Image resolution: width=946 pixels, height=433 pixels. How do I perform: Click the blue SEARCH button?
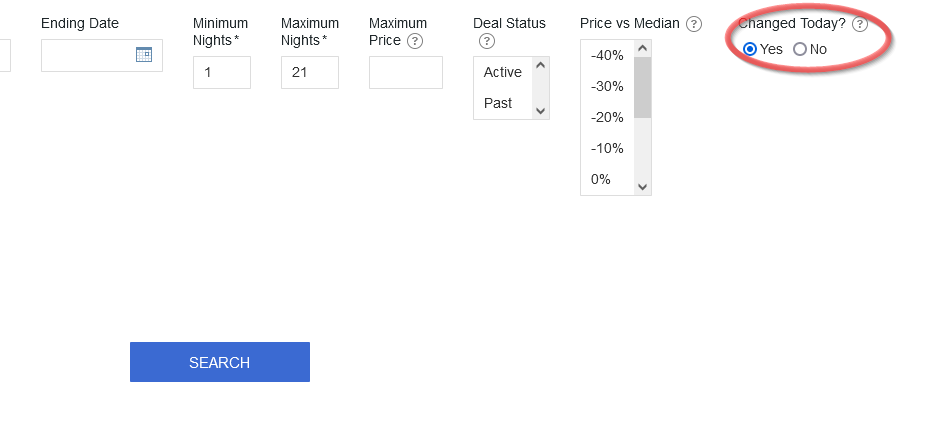220,362
